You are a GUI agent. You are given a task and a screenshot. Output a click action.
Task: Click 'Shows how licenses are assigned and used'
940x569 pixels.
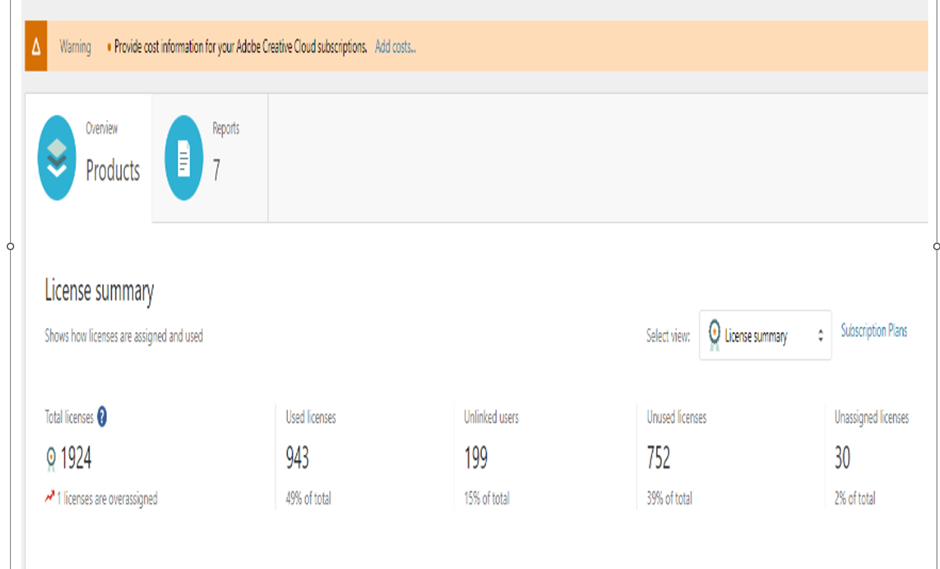click(123, 336)
